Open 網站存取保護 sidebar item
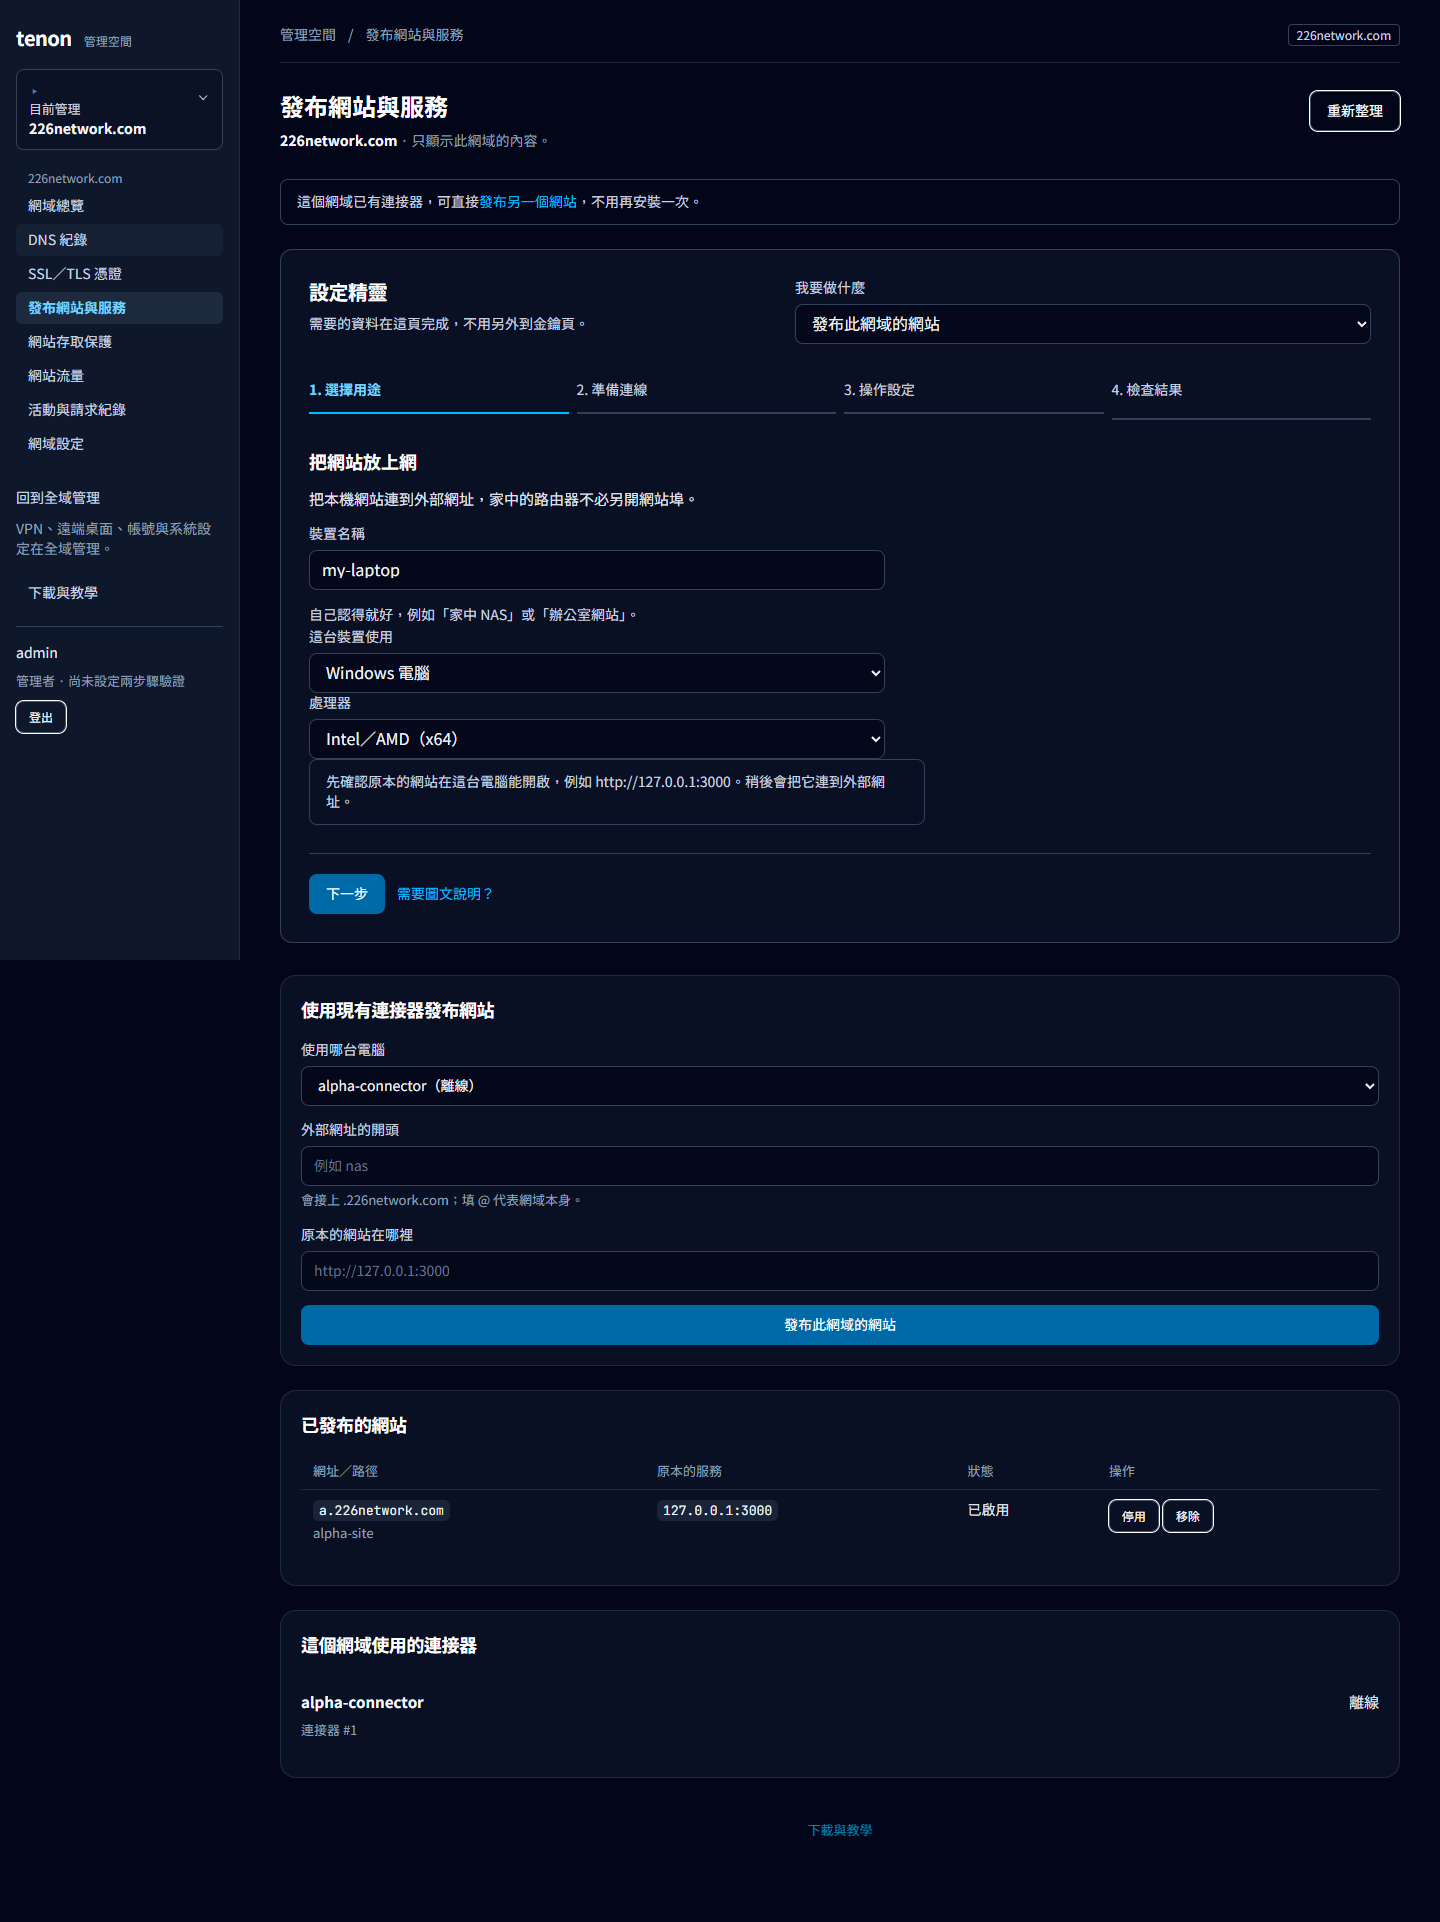Image resolution: width=1440 pixels, height=1922 pixels. point(119,342)
